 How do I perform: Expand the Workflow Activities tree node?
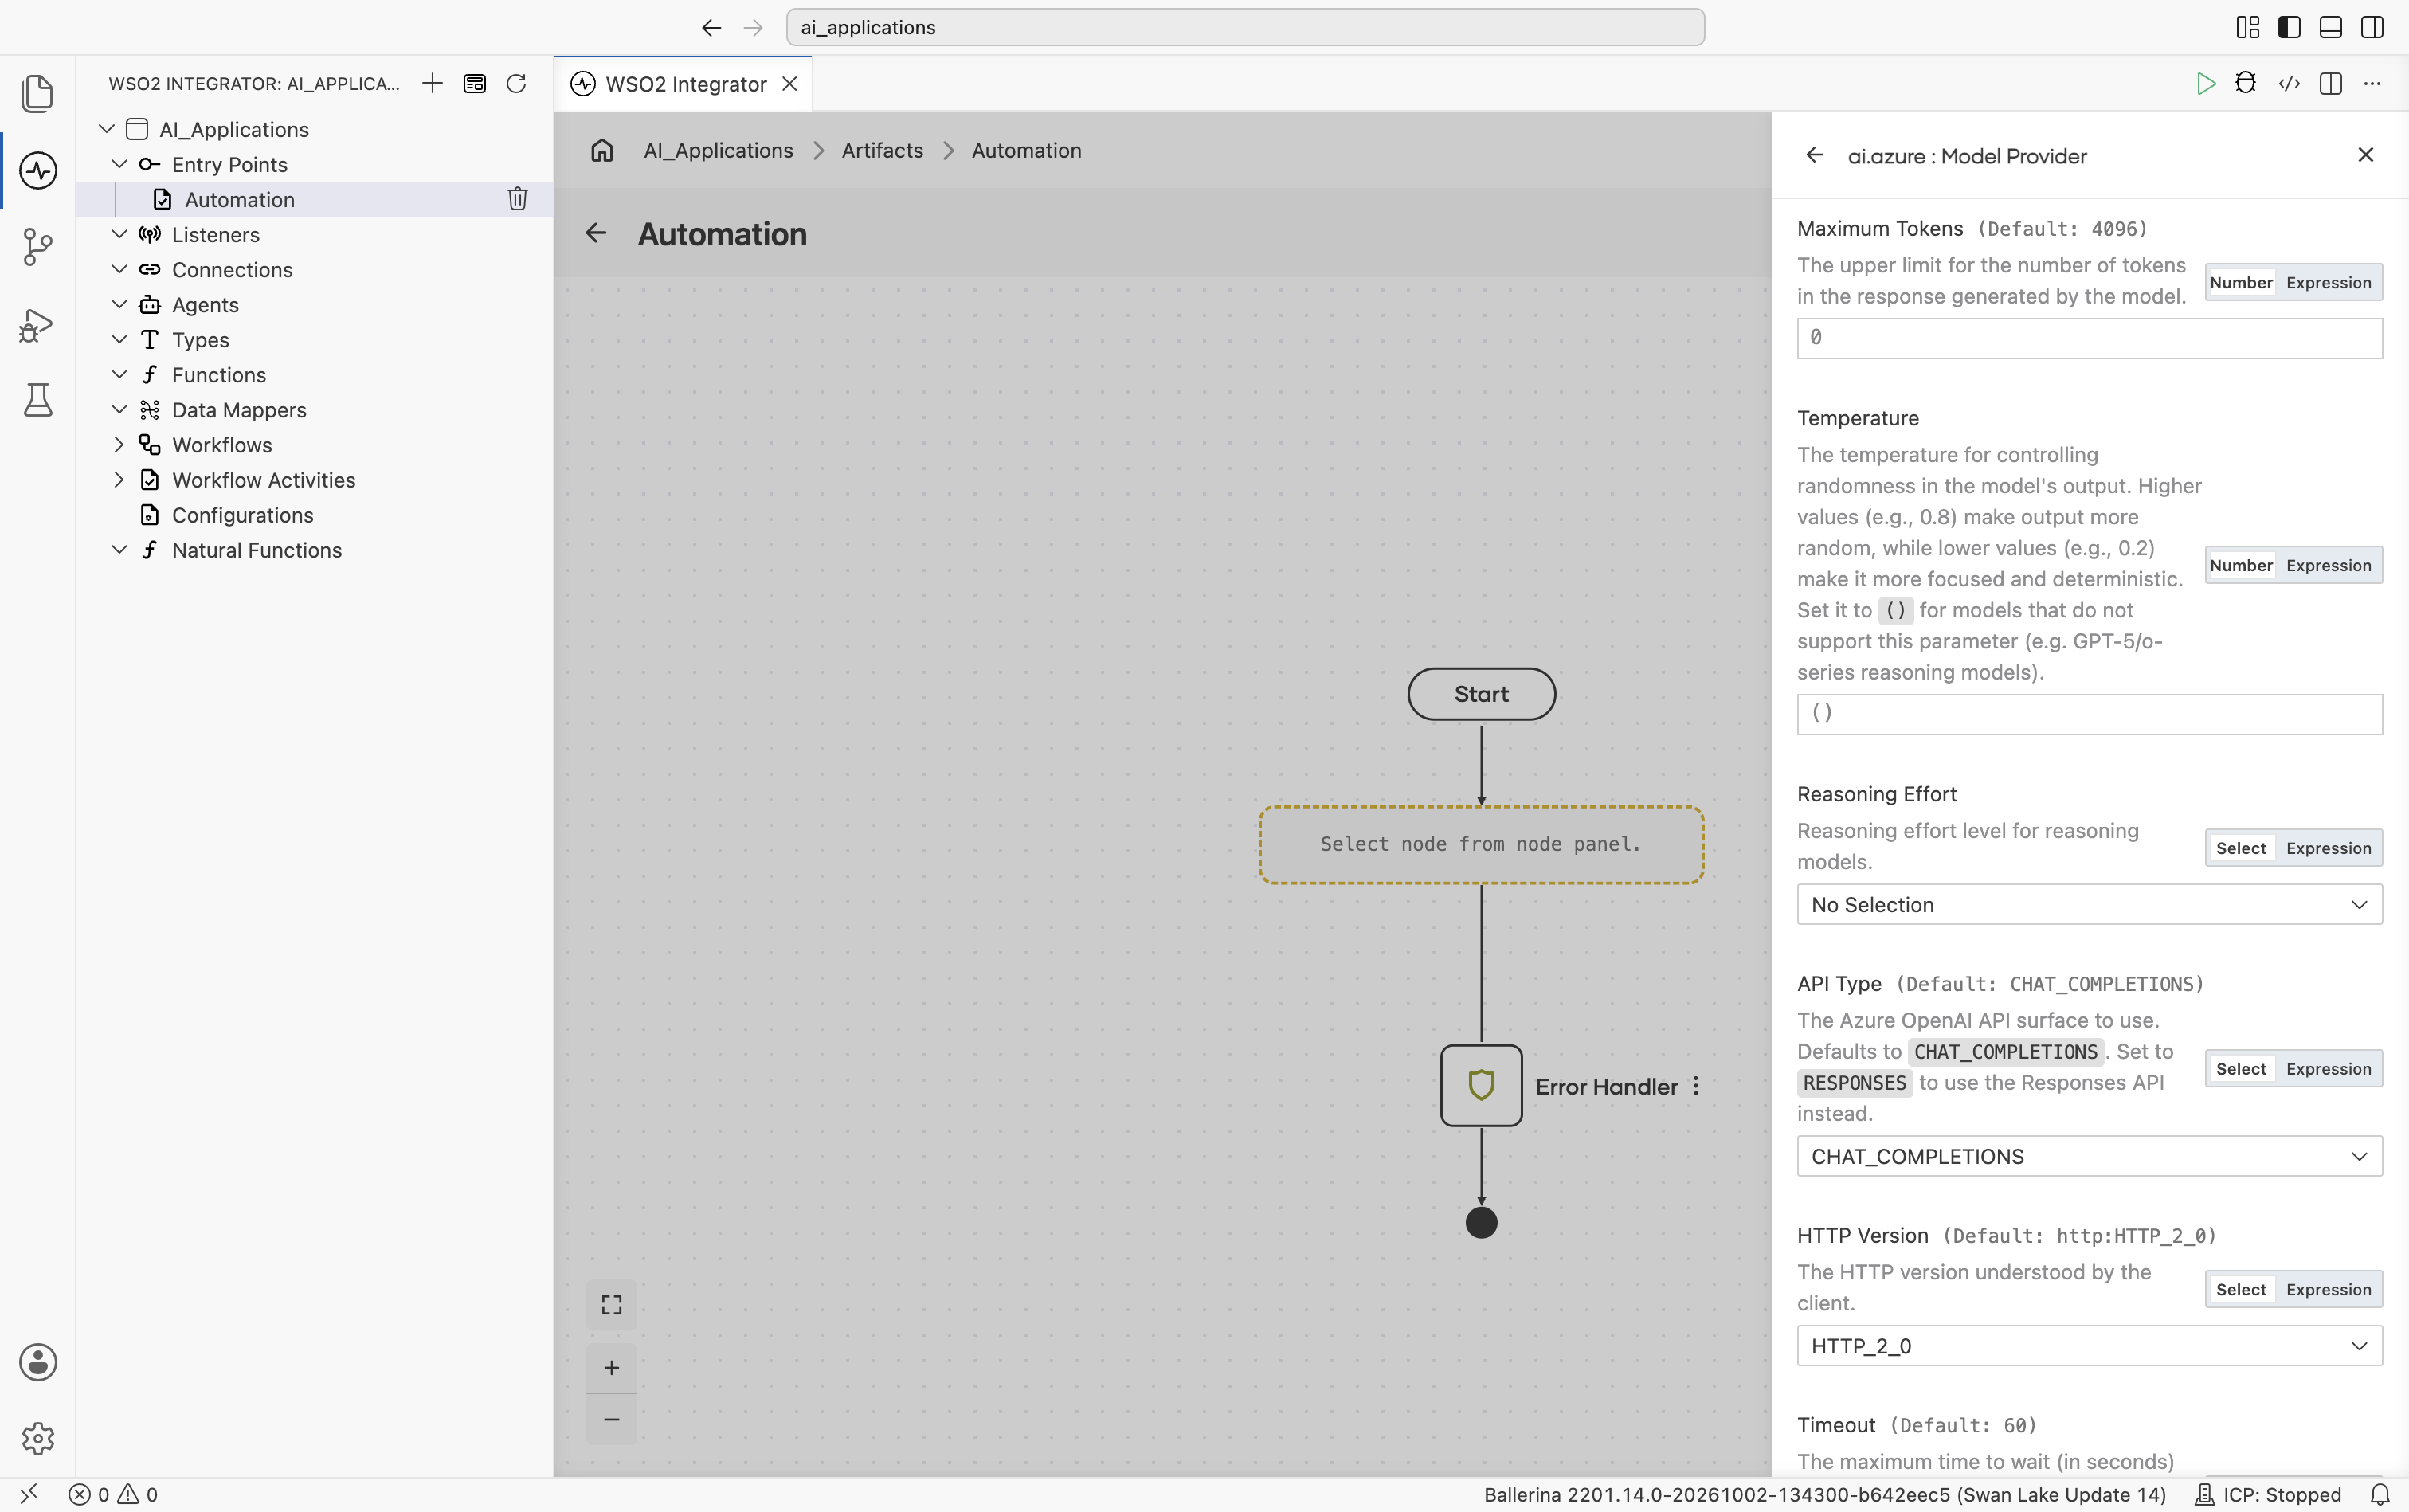(x=119, y=480)
